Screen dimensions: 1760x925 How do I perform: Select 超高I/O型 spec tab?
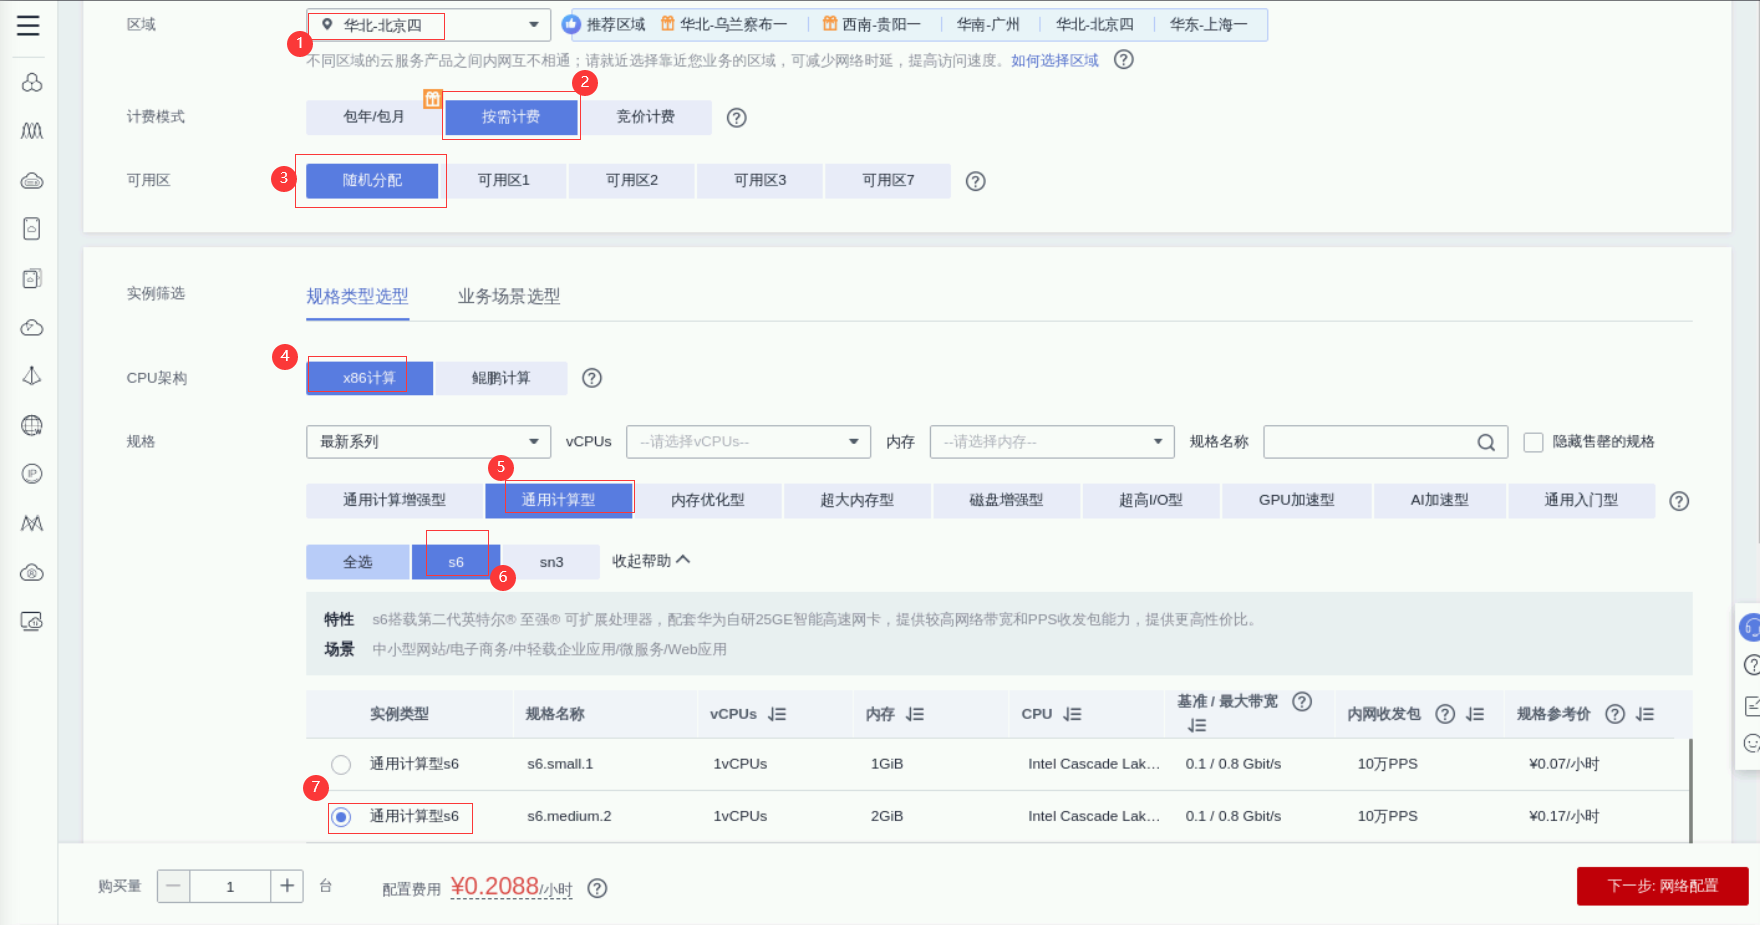[x=1150, y=500]
